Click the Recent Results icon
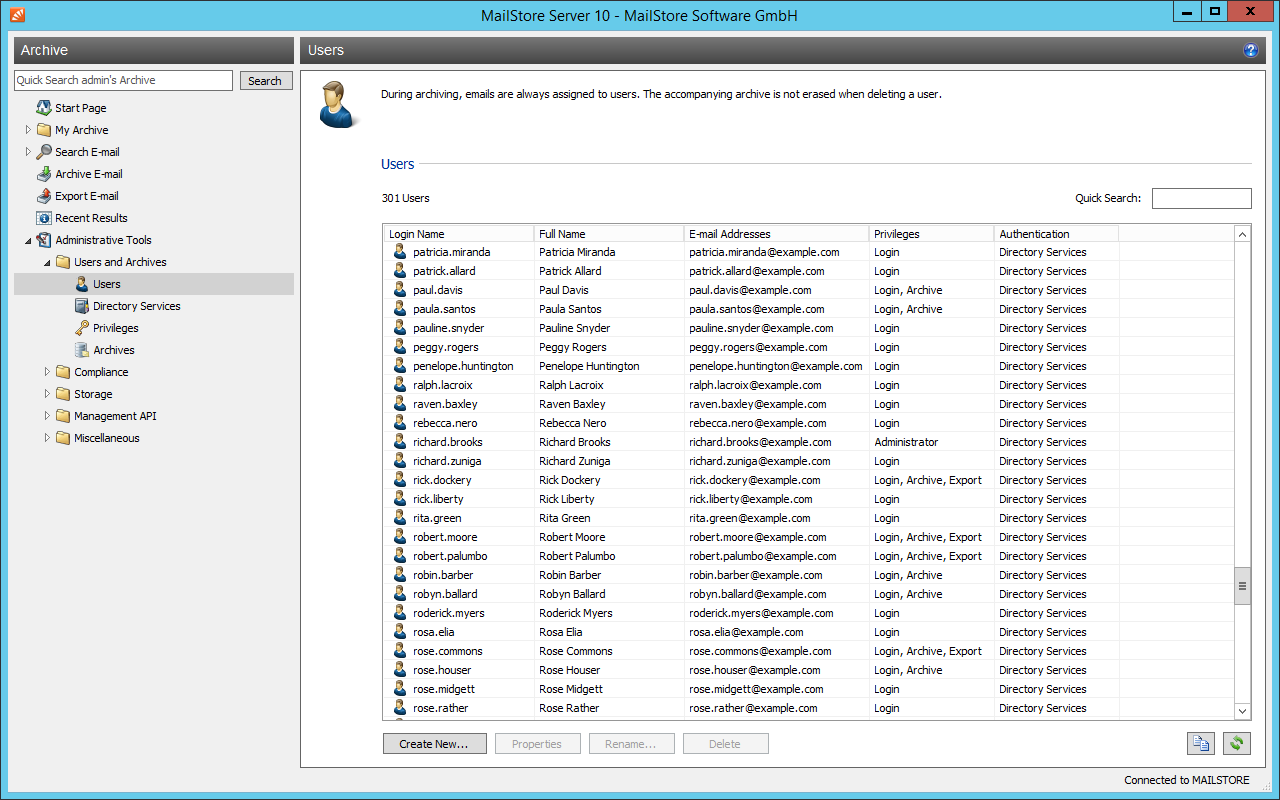 pyautogui.click(x=44, y=218)
